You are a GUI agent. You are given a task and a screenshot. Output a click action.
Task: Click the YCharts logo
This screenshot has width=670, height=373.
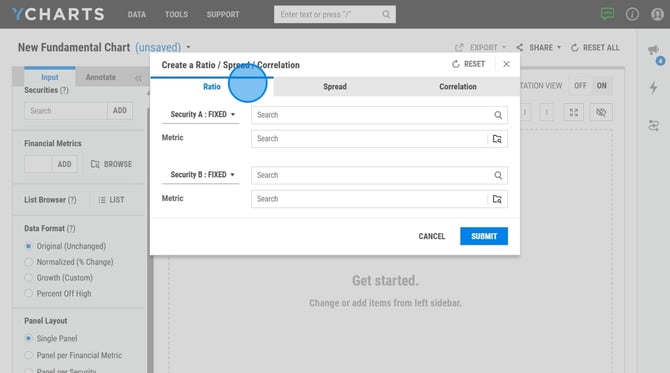[58, 14]
